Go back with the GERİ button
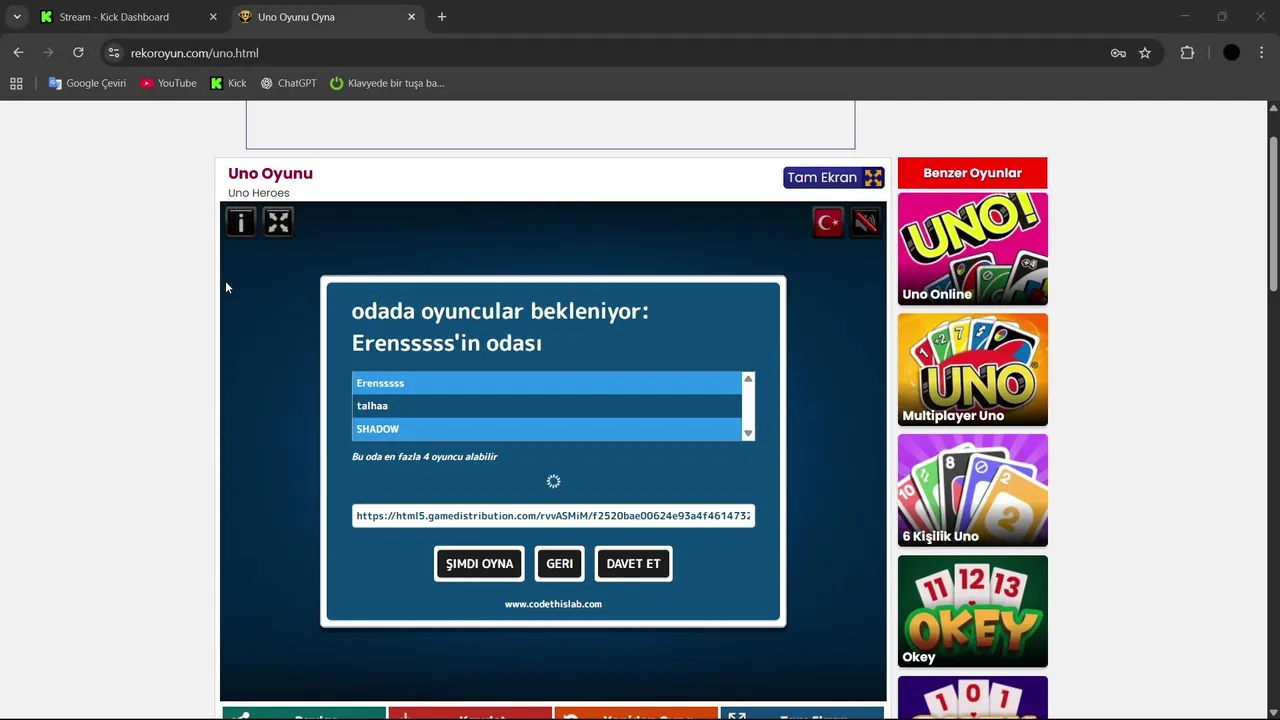The image size is (1280, 720). pyautogui.click(x=559, y=564)
